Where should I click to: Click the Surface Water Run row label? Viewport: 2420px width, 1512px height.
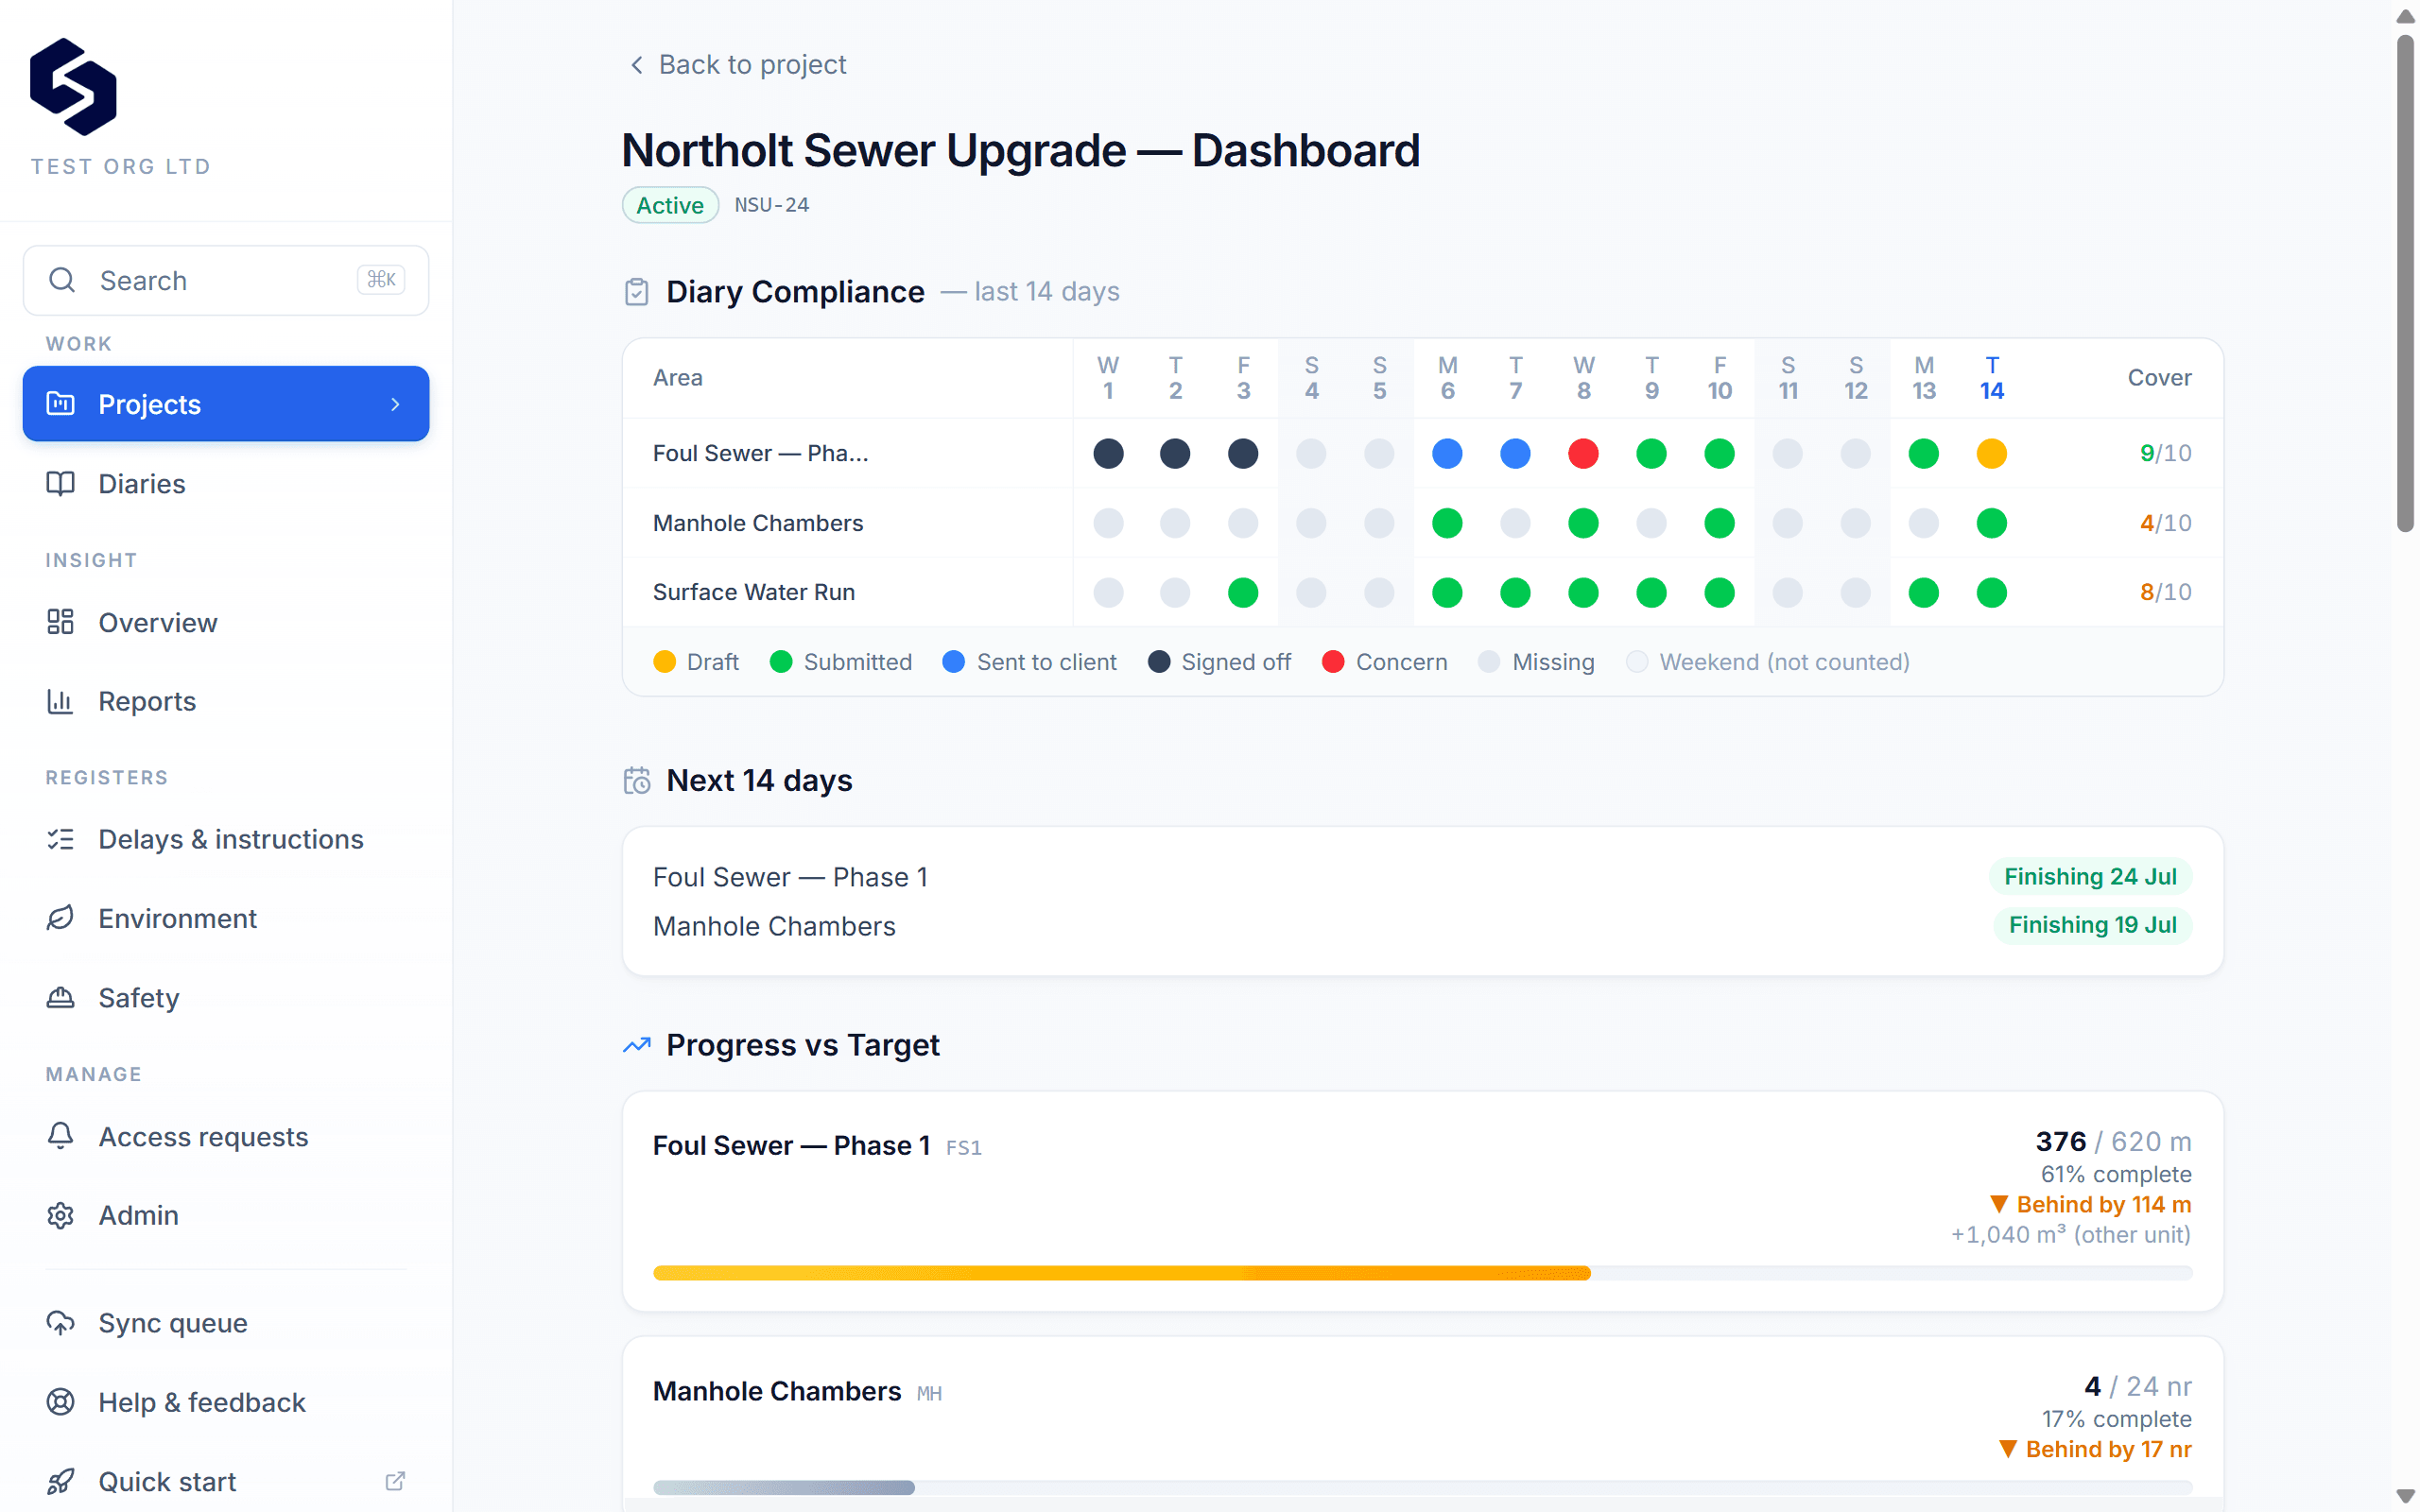click(754, 592)
